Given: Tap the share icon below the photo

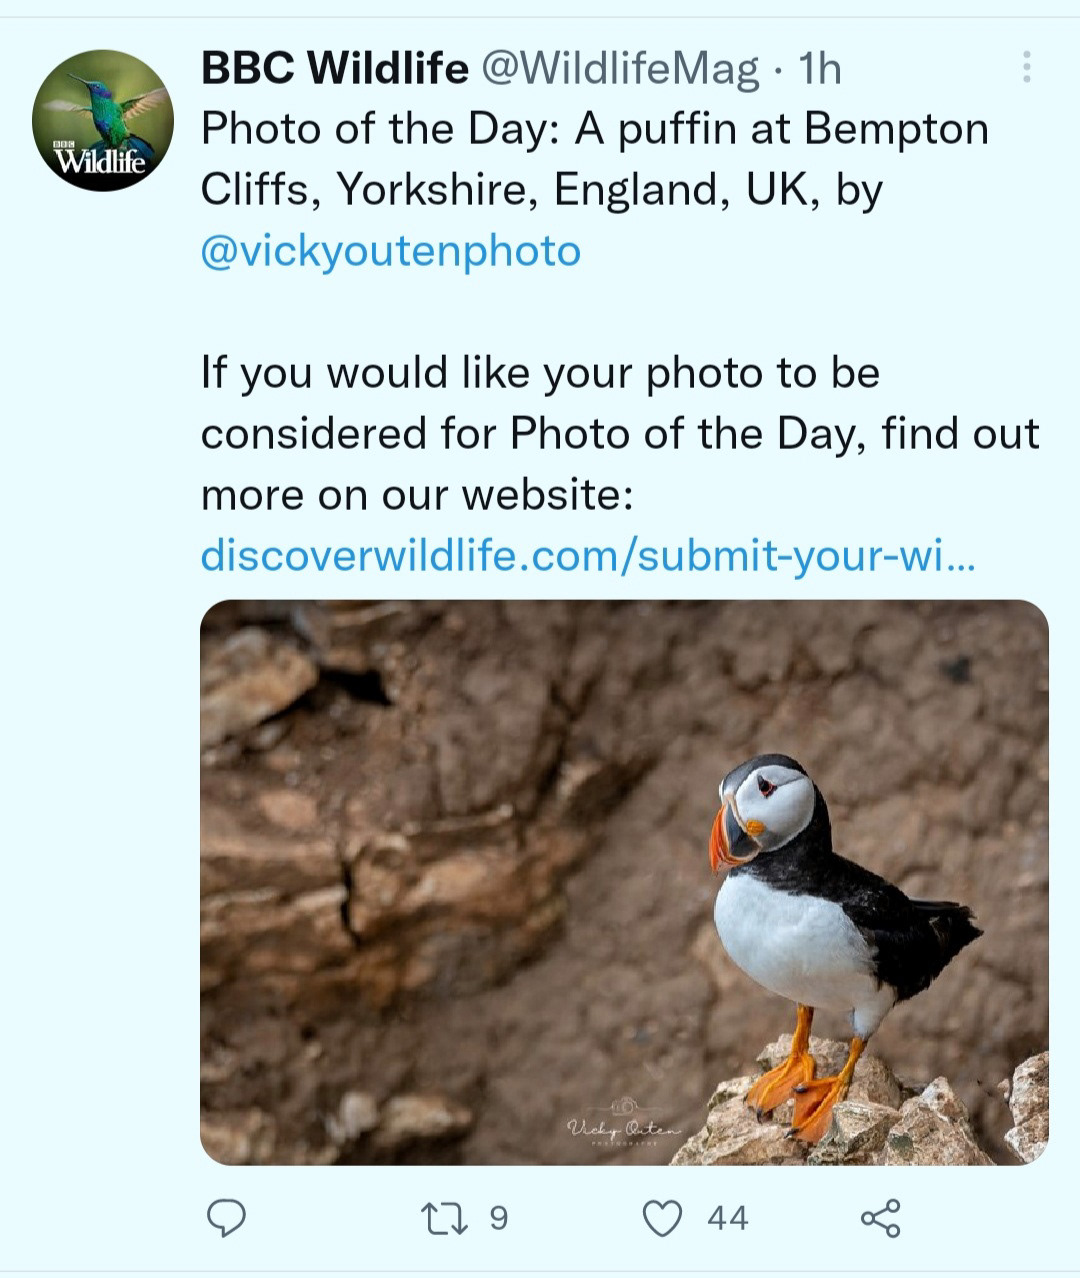Looking at the screenshot, I should (x=880, y=1217).
